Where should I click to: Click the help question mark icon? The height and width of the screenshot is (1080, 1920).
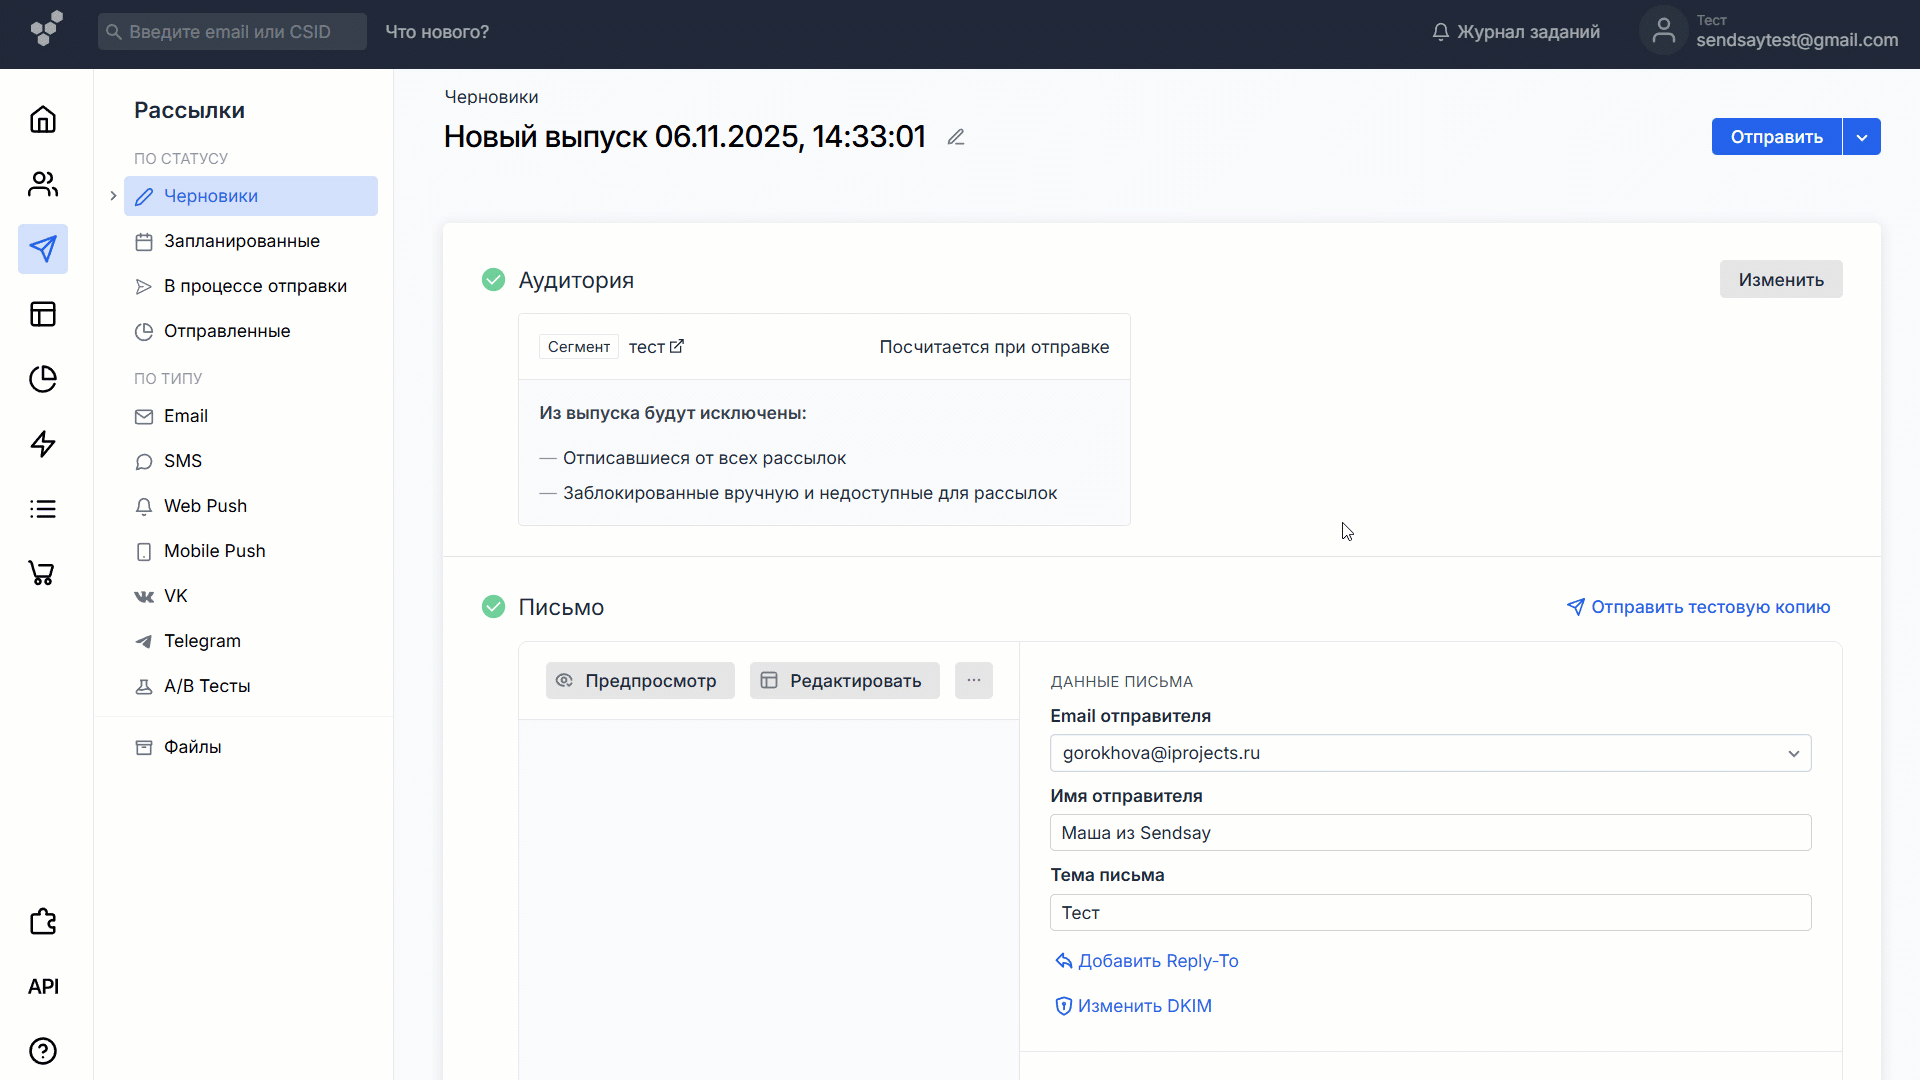click(43, 1051)
